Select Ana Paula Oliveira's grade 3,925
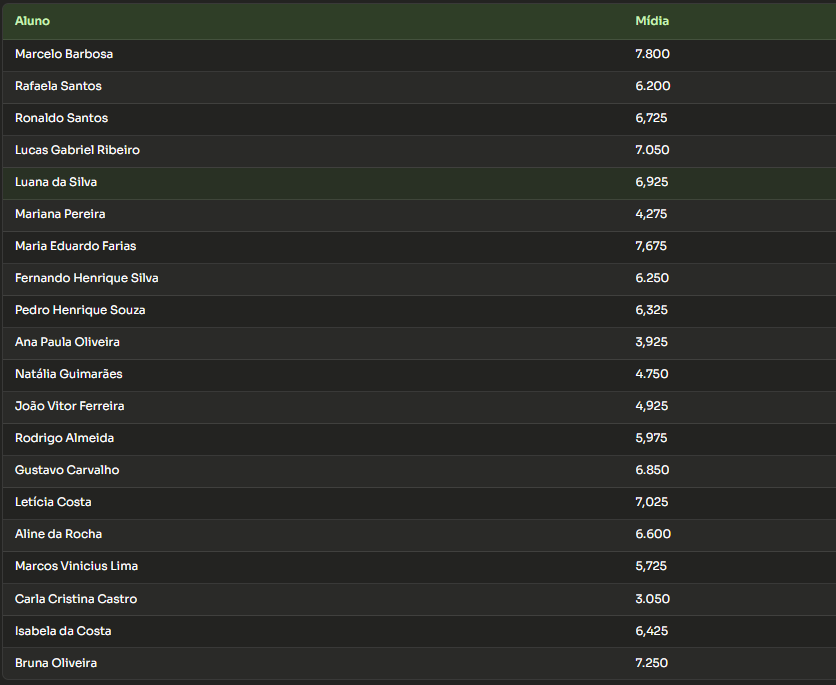The image size is (836, 685). (x=651, y=342)
